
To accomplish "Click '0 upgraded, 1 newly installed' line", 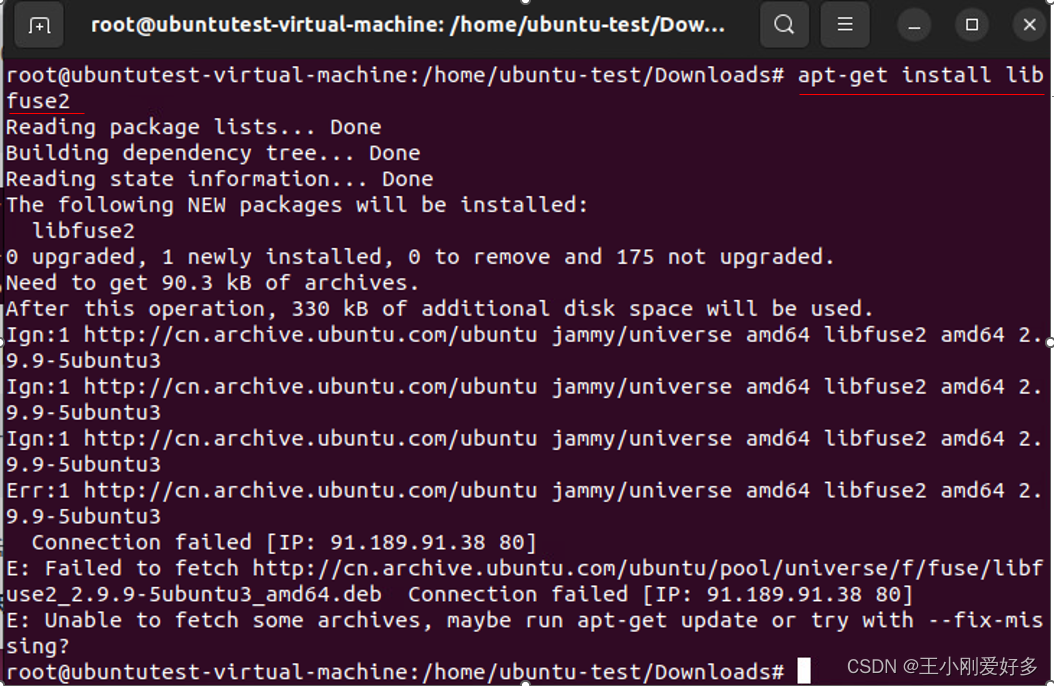I will tap(420, 257).
